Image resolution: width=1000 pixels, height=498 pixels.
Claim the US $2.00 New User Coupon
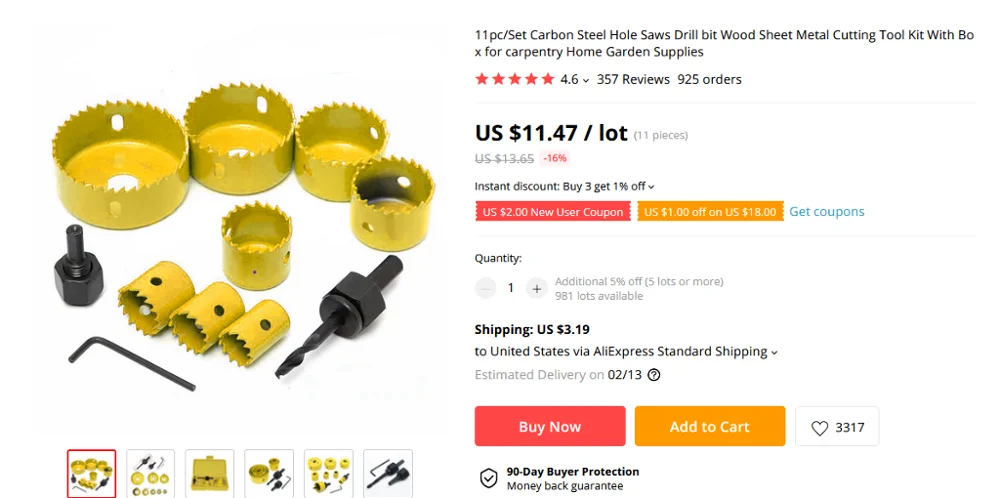tap(553, 212)
